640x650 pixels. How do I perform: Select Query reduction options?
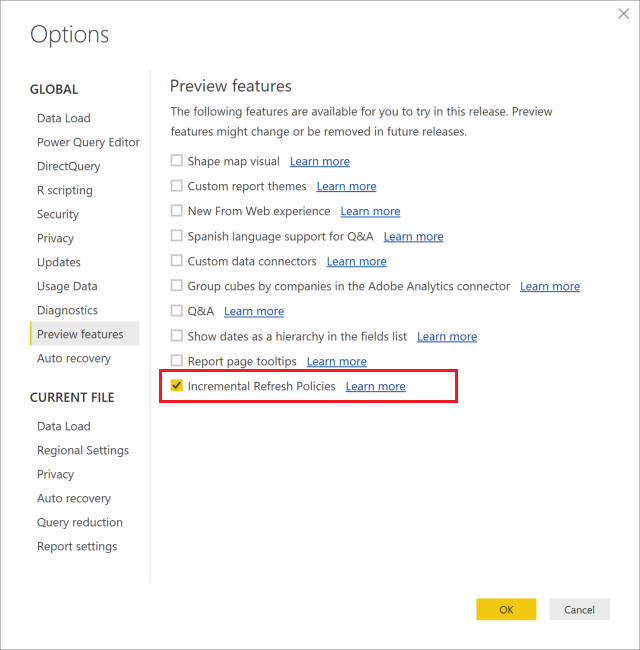(x=80, y=522)
